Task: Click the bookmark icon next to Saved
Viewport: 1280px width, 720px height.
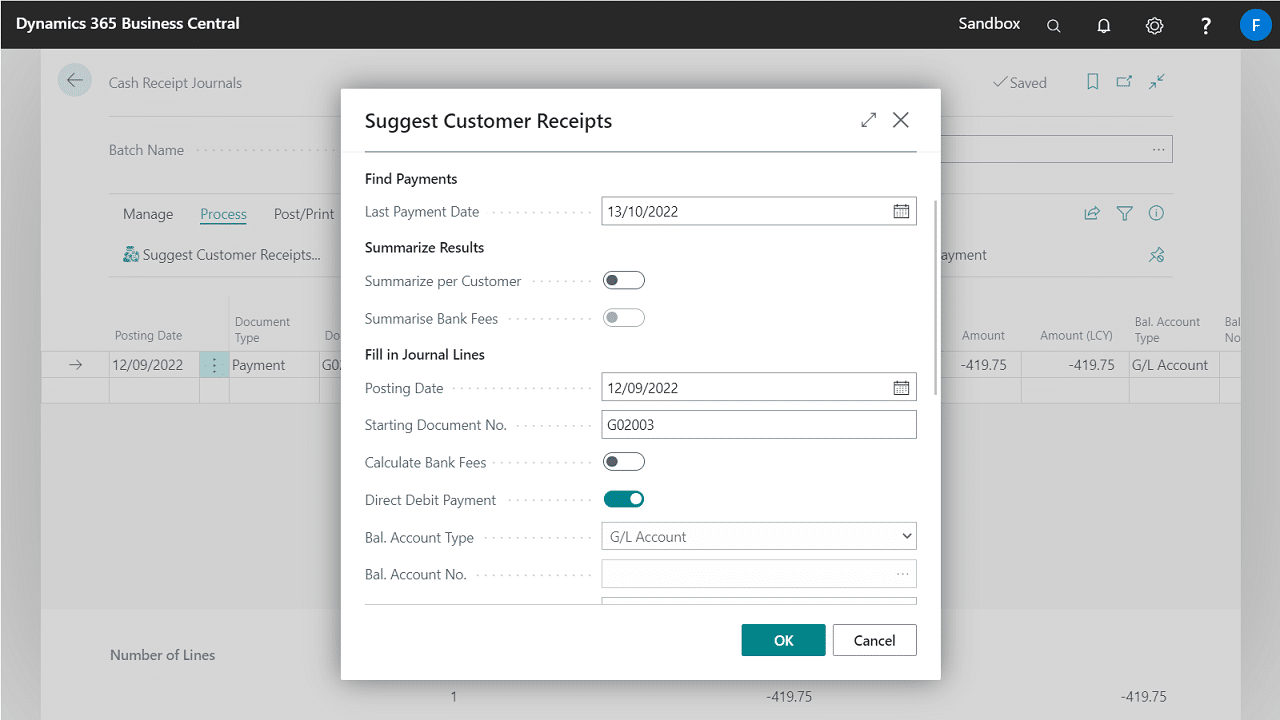Action: click(1092, 82)
